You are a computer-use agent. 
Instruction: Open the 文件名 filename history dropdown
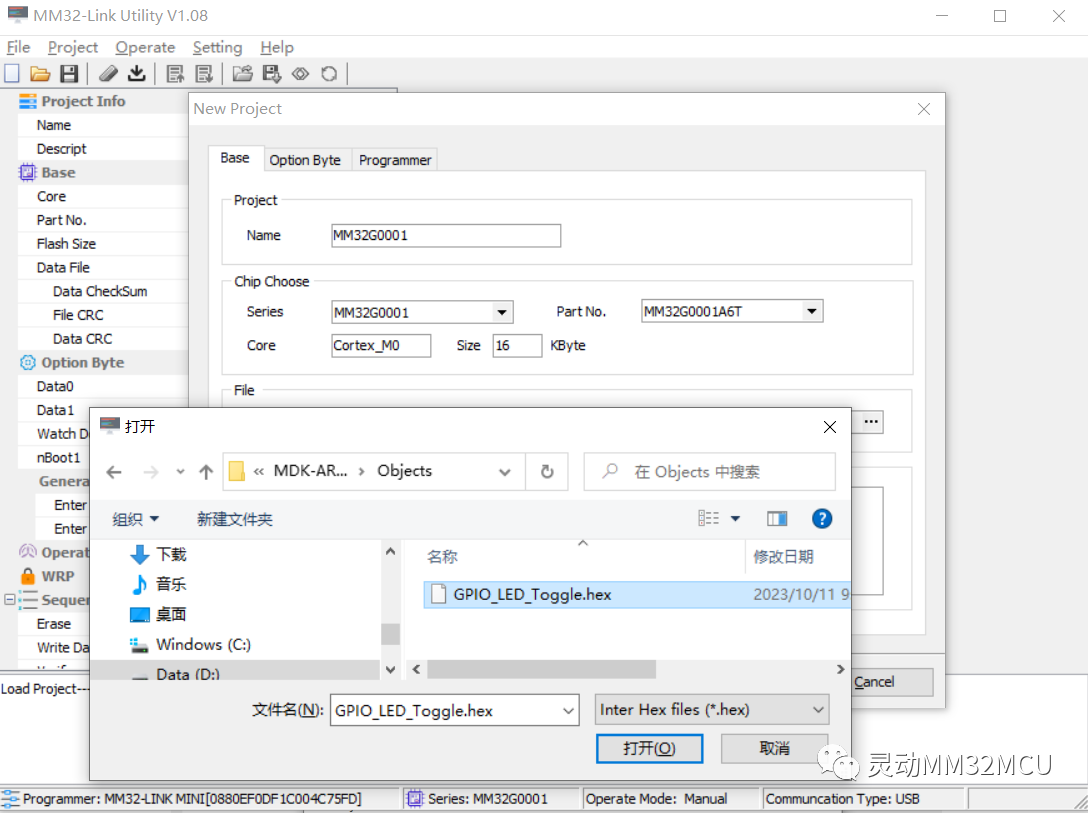click(568, 710)
